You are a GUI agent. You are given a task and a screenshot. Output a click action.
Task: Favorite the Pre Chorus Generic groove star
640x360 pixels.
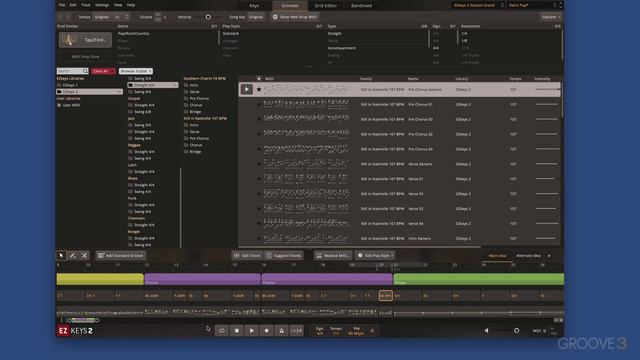(259, 89)
